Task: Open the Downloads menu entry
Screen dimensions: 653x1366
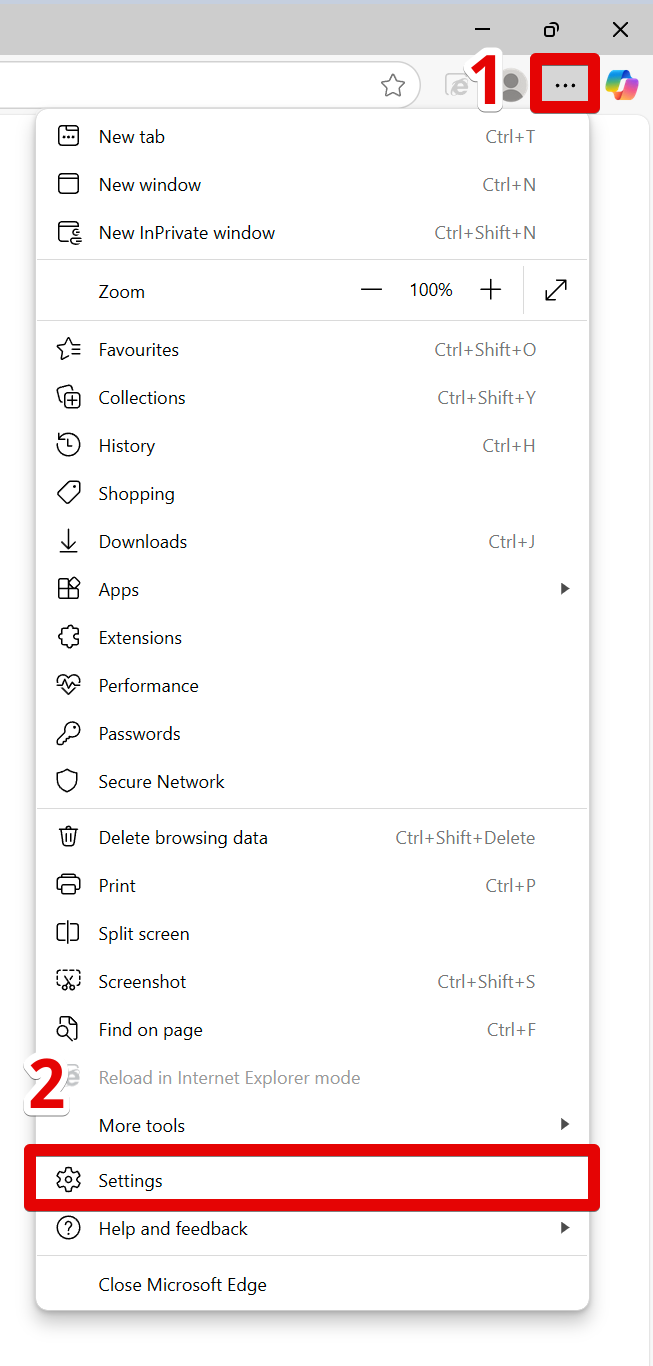Action: pyautogui.click(x=312, y=541)
